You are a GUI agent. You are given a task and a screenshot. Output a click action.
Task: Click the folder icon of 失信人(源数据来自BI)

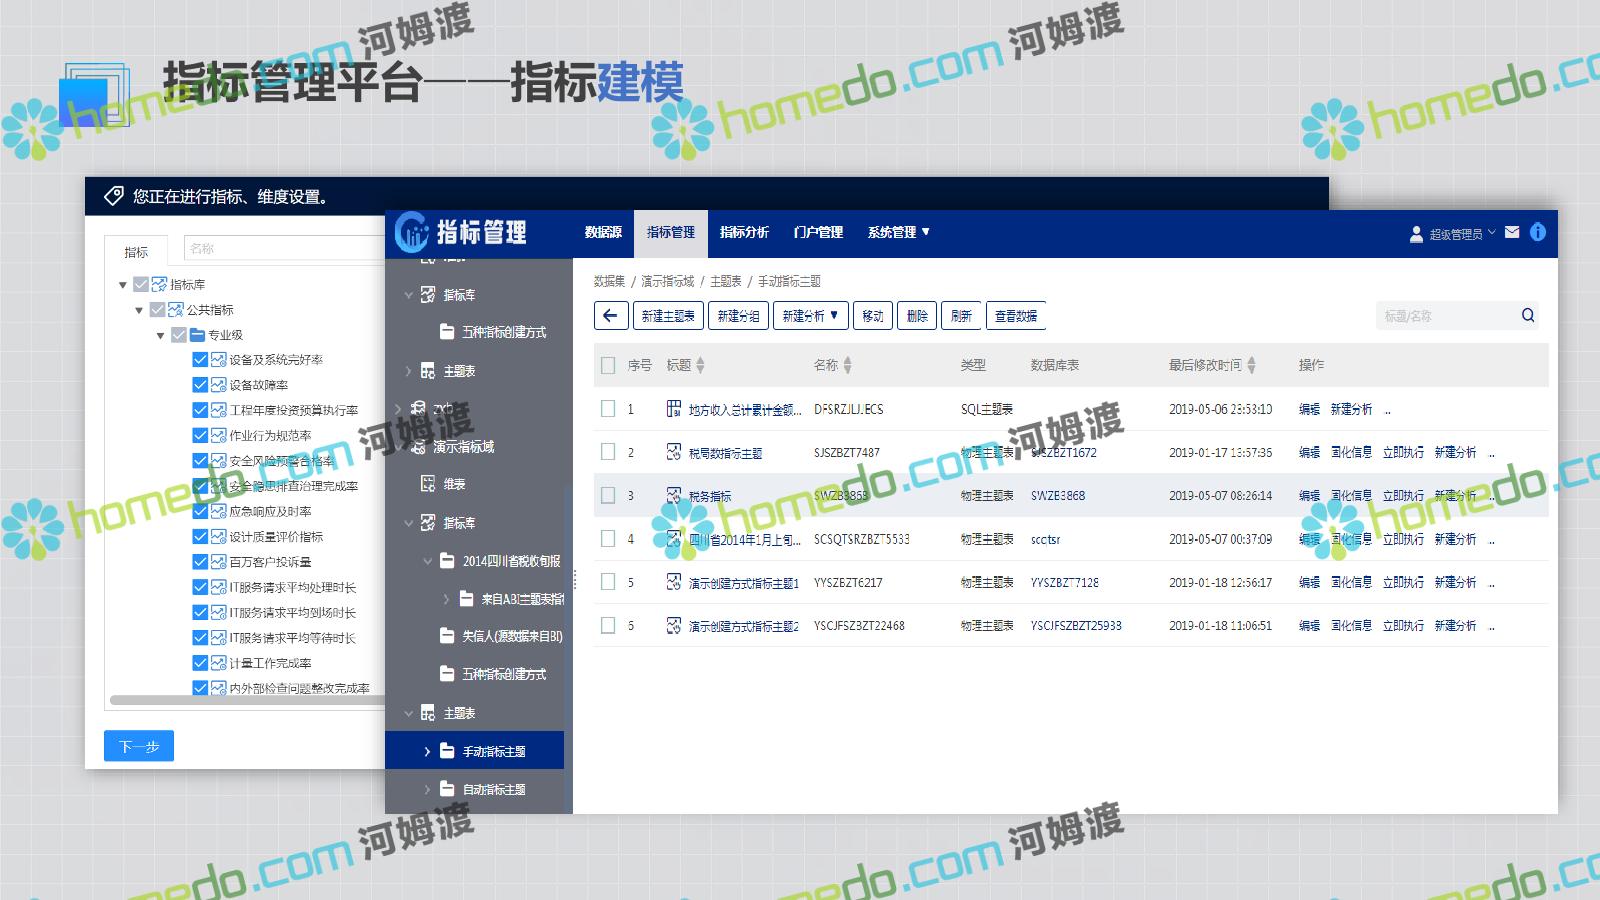click(448, 636)
